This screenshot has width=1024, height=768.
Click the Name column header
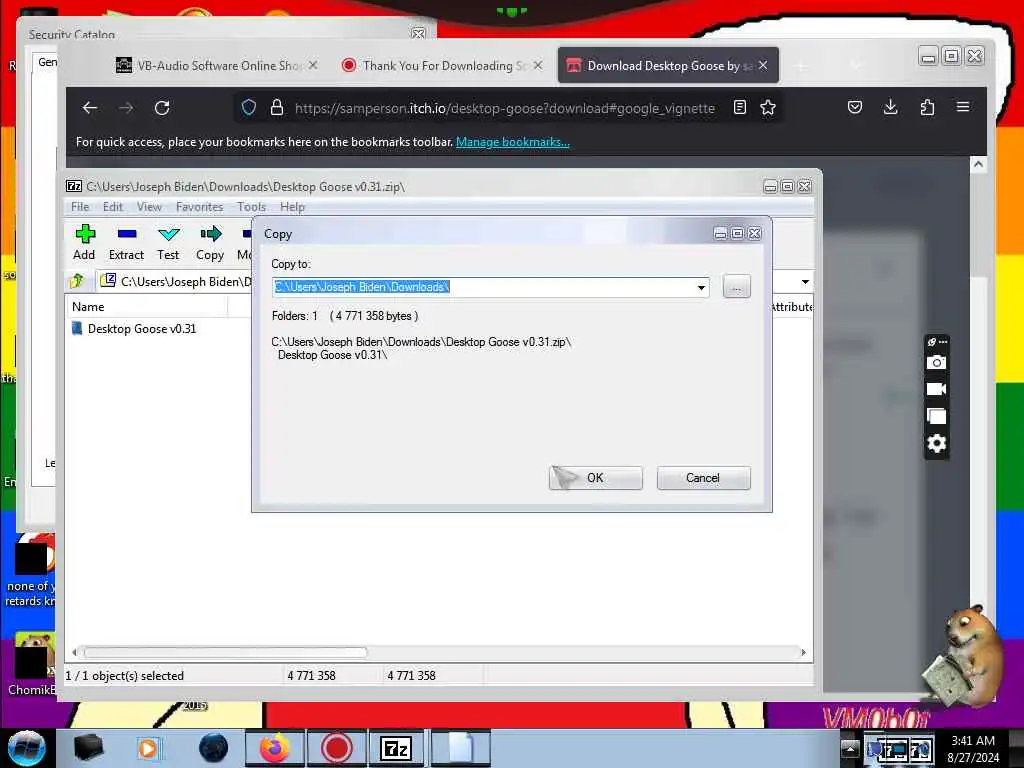click(148, 307)
